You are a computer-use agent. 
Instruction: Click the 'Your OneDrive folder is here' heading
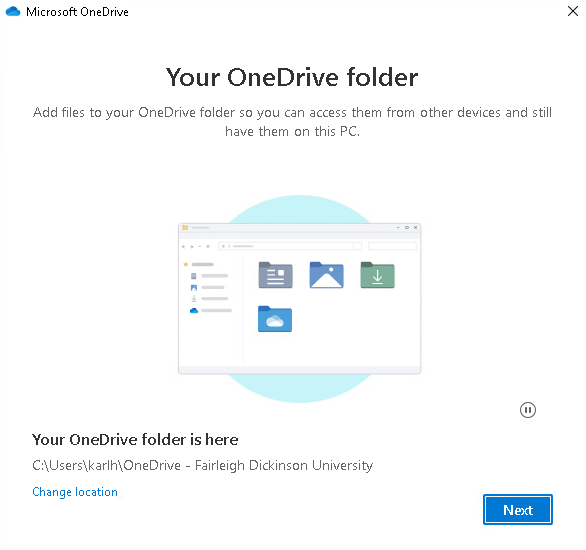coord(135,440)
